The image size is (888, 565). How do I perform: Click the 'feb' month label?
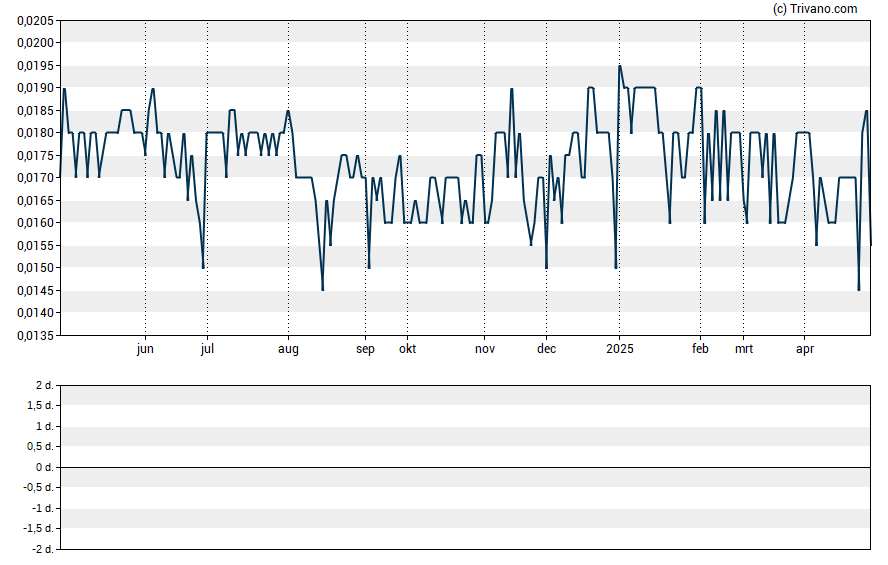[x=700, y=349]
